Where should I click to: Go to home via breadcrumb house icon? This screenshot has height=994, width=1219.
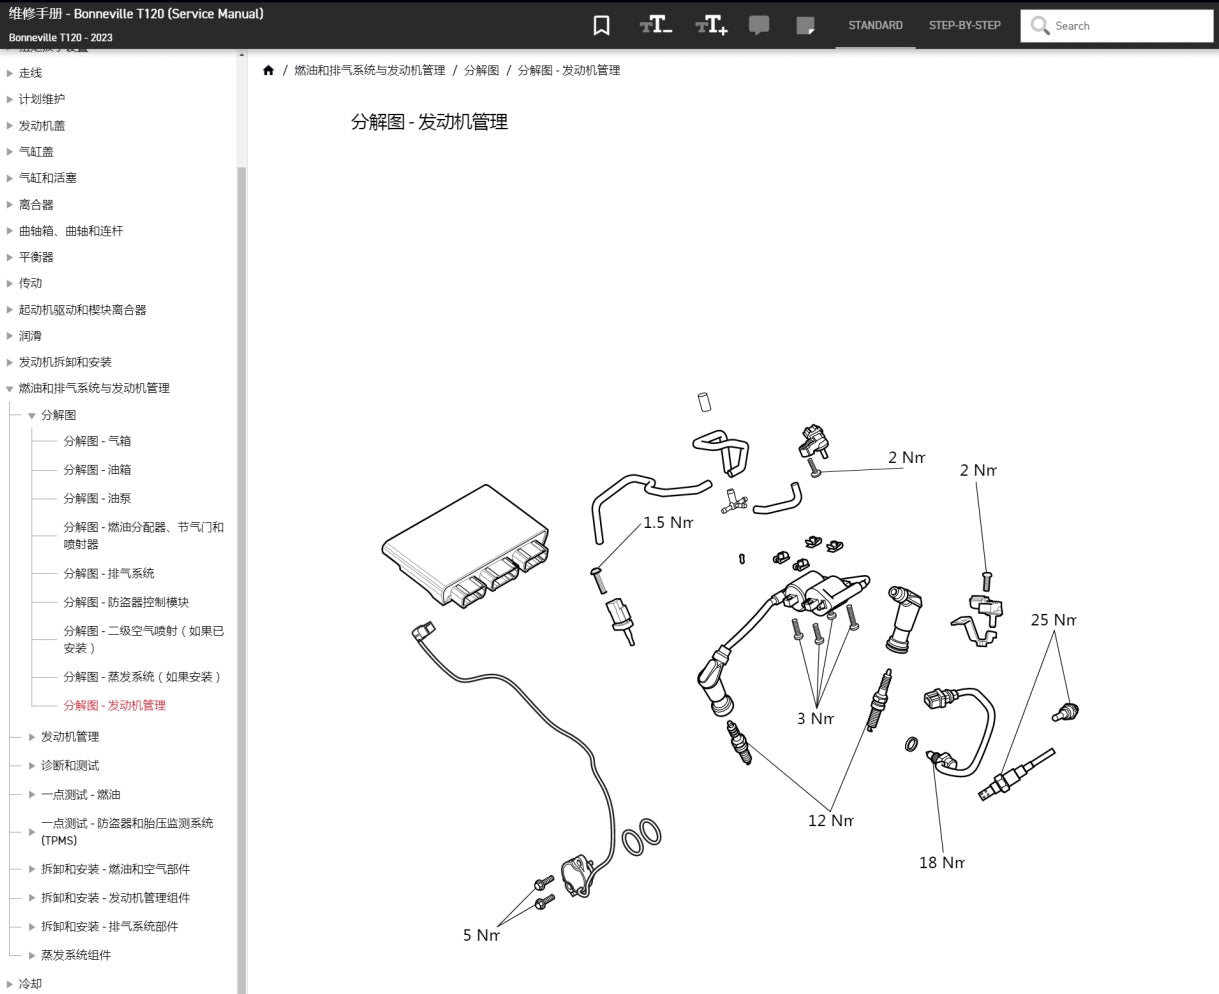tap(268, 70)
